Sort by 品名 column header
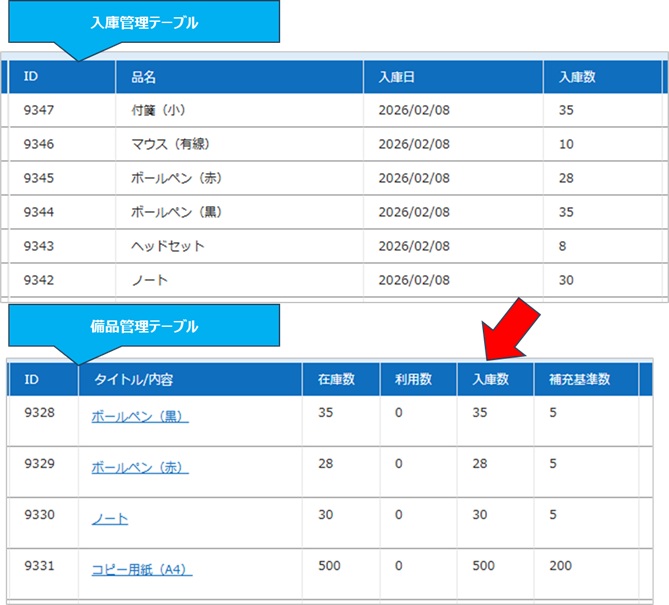This screenshot has height=605, width=669. (144, 77)
